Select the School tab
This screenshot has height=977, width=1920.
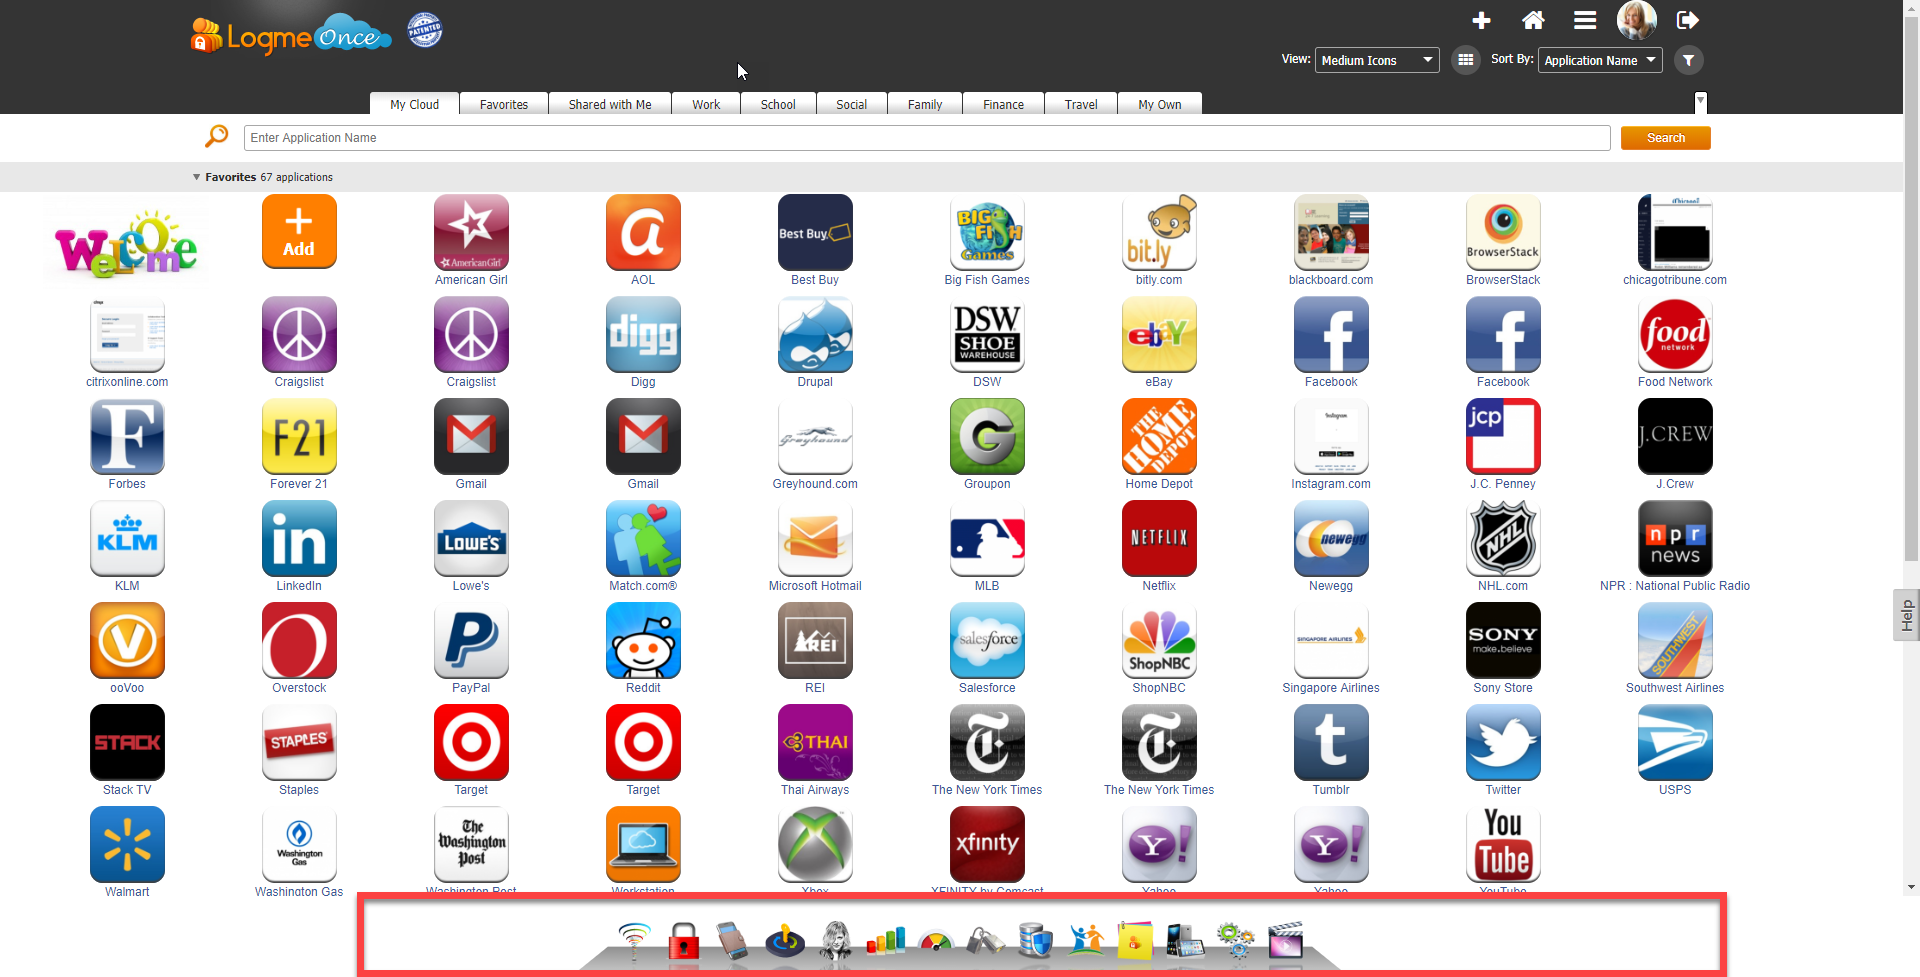(x=778, y=104)
